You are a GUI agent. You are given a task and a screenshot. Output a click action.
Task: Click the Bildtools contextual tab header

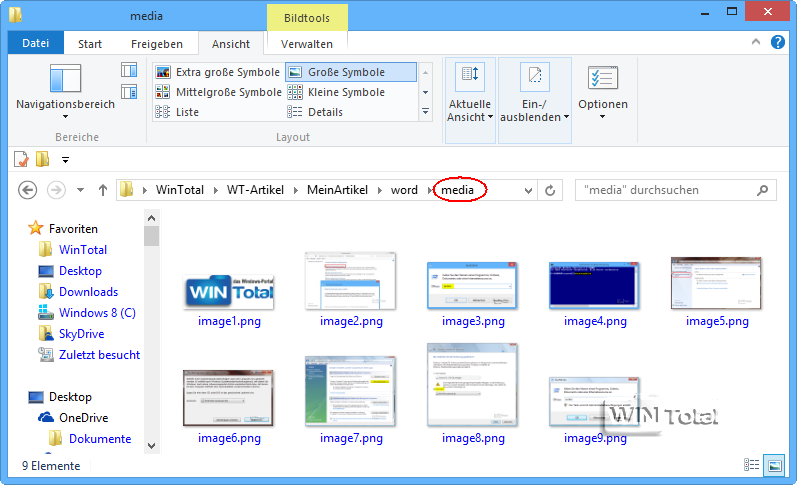(307, 18)
